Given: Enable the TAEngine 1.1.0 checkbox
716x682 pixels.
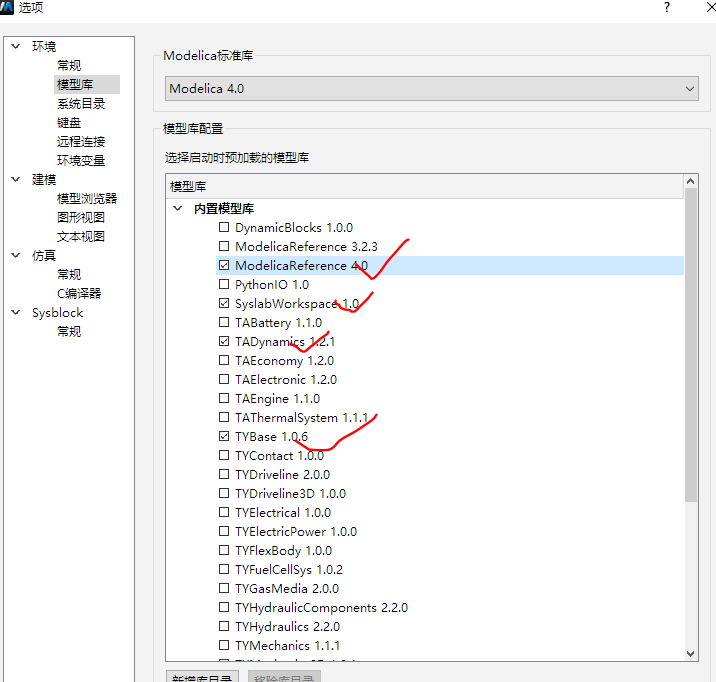Looking at the screenshot, I should pyautogui.click(x=224, y=398).
